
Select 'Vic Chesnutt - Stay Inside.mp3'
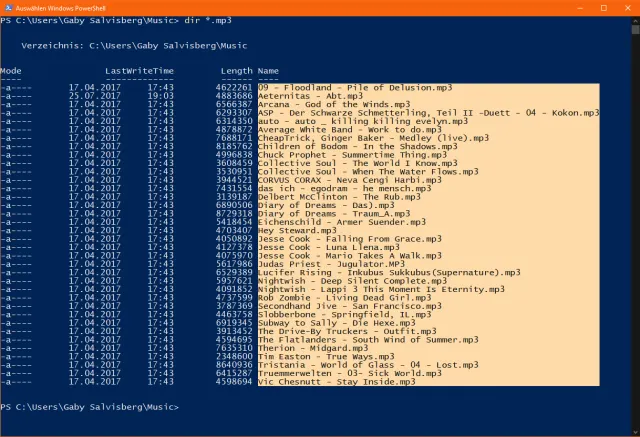337,382
